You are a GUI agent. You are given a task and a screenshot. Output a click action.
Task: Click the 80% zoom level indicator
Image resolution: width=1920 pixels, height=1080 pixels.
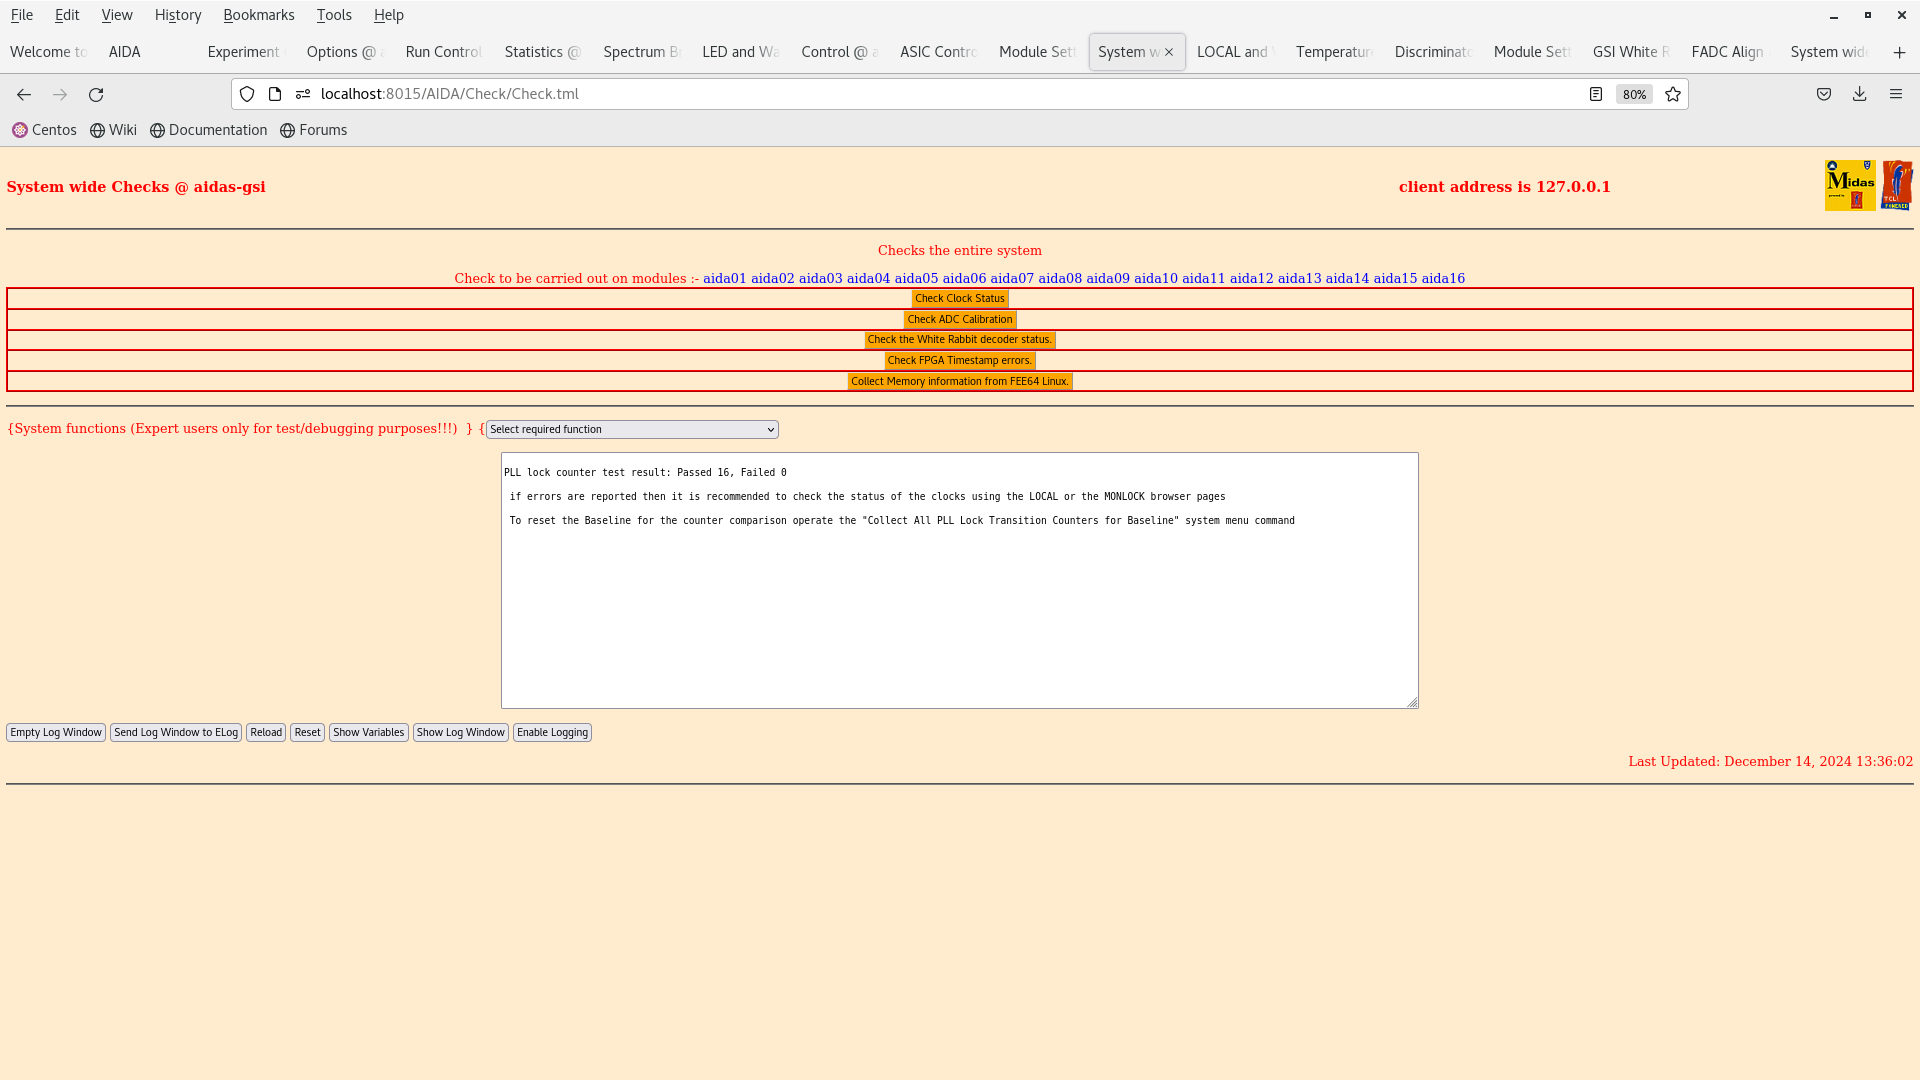(x=1634, y=94)
